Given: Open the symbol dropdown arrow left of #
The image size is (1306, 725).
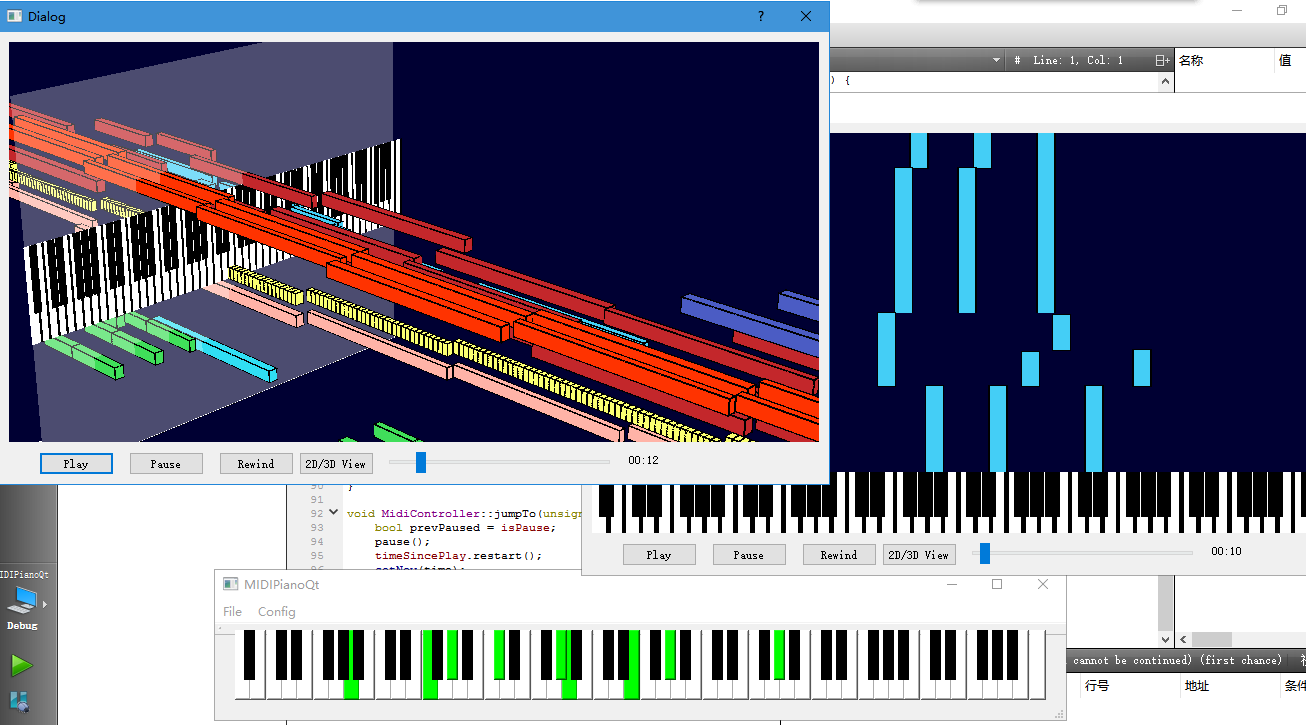Looking at the screenshot, I should point(996,60).
